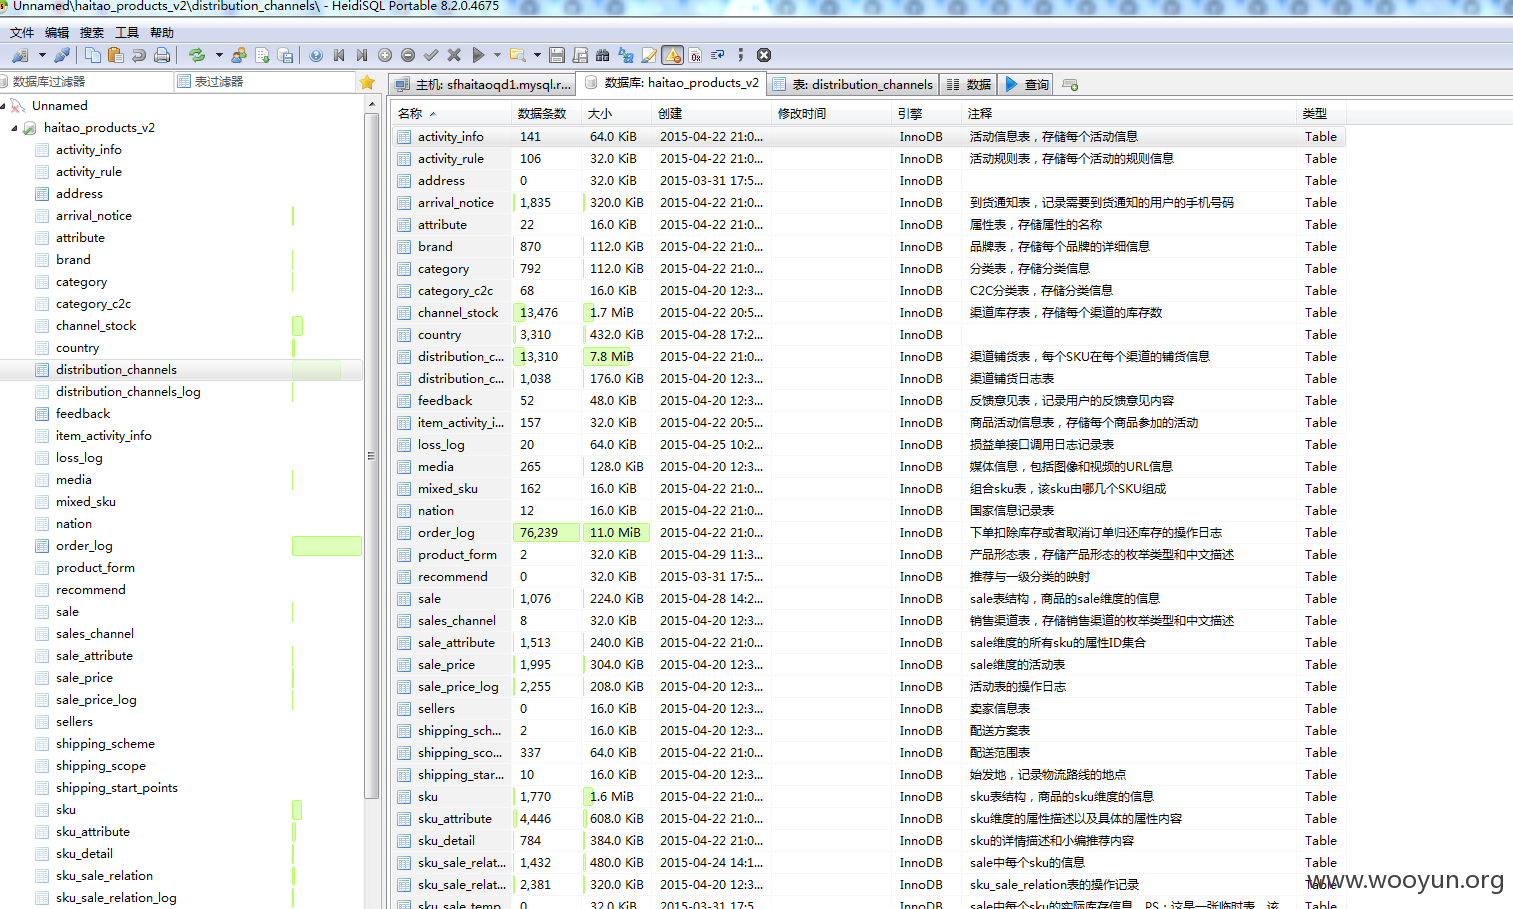Image resolution: width=1513 pixels, height=909 pixels.
Task: Open the 编辑 menu
Action: tap(57, 33)
